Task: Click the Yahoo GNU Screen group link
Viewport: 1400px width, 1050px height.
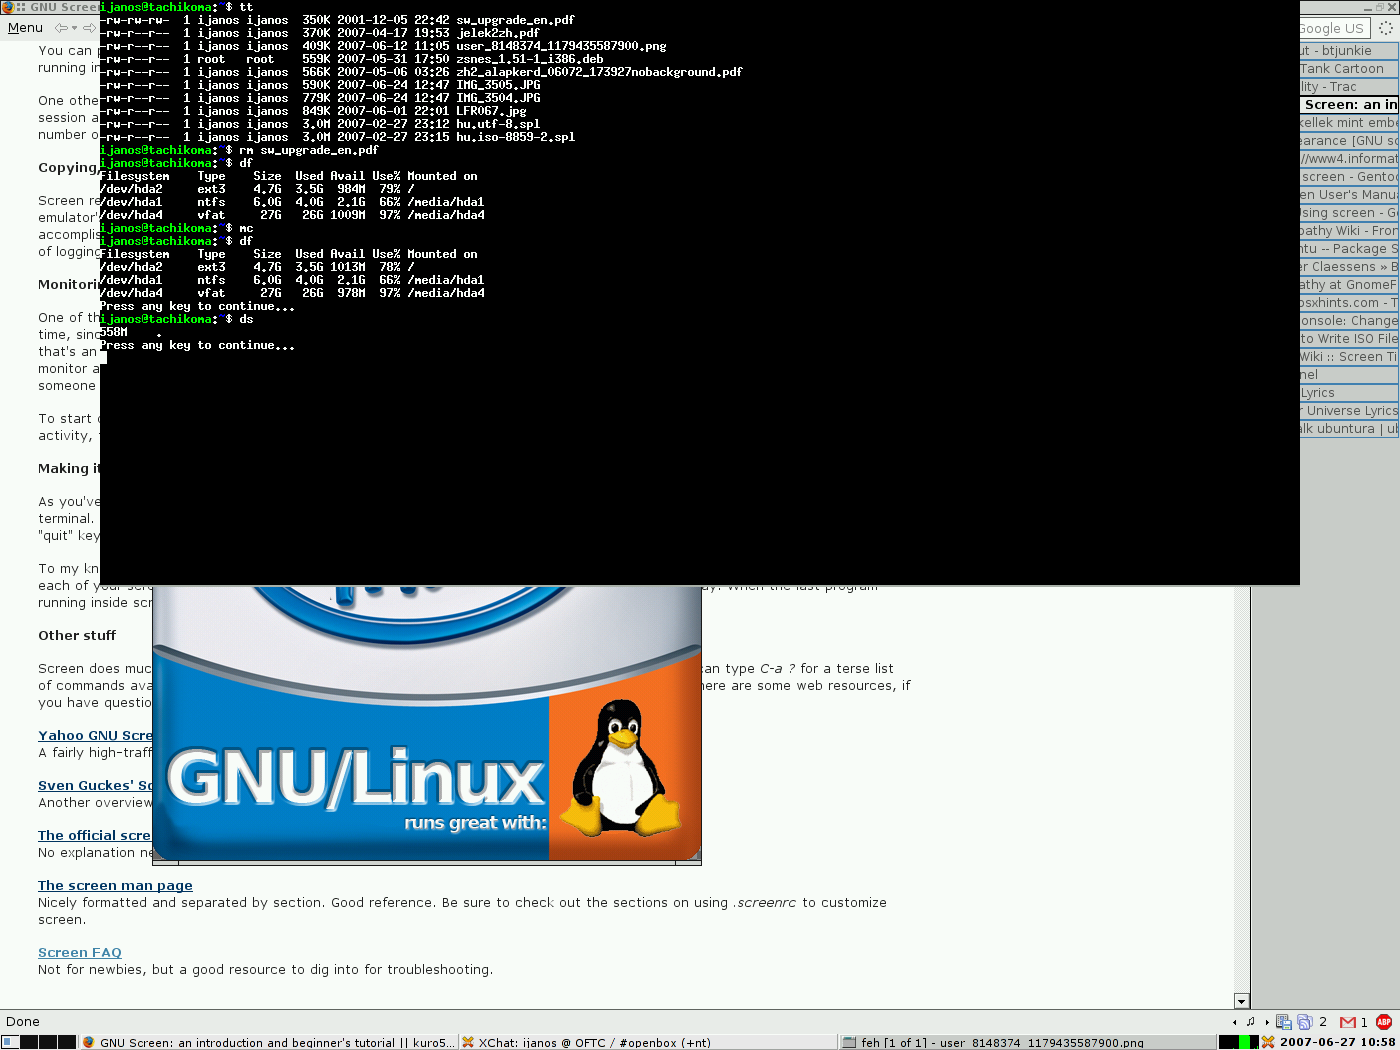Action: point(95,735)
